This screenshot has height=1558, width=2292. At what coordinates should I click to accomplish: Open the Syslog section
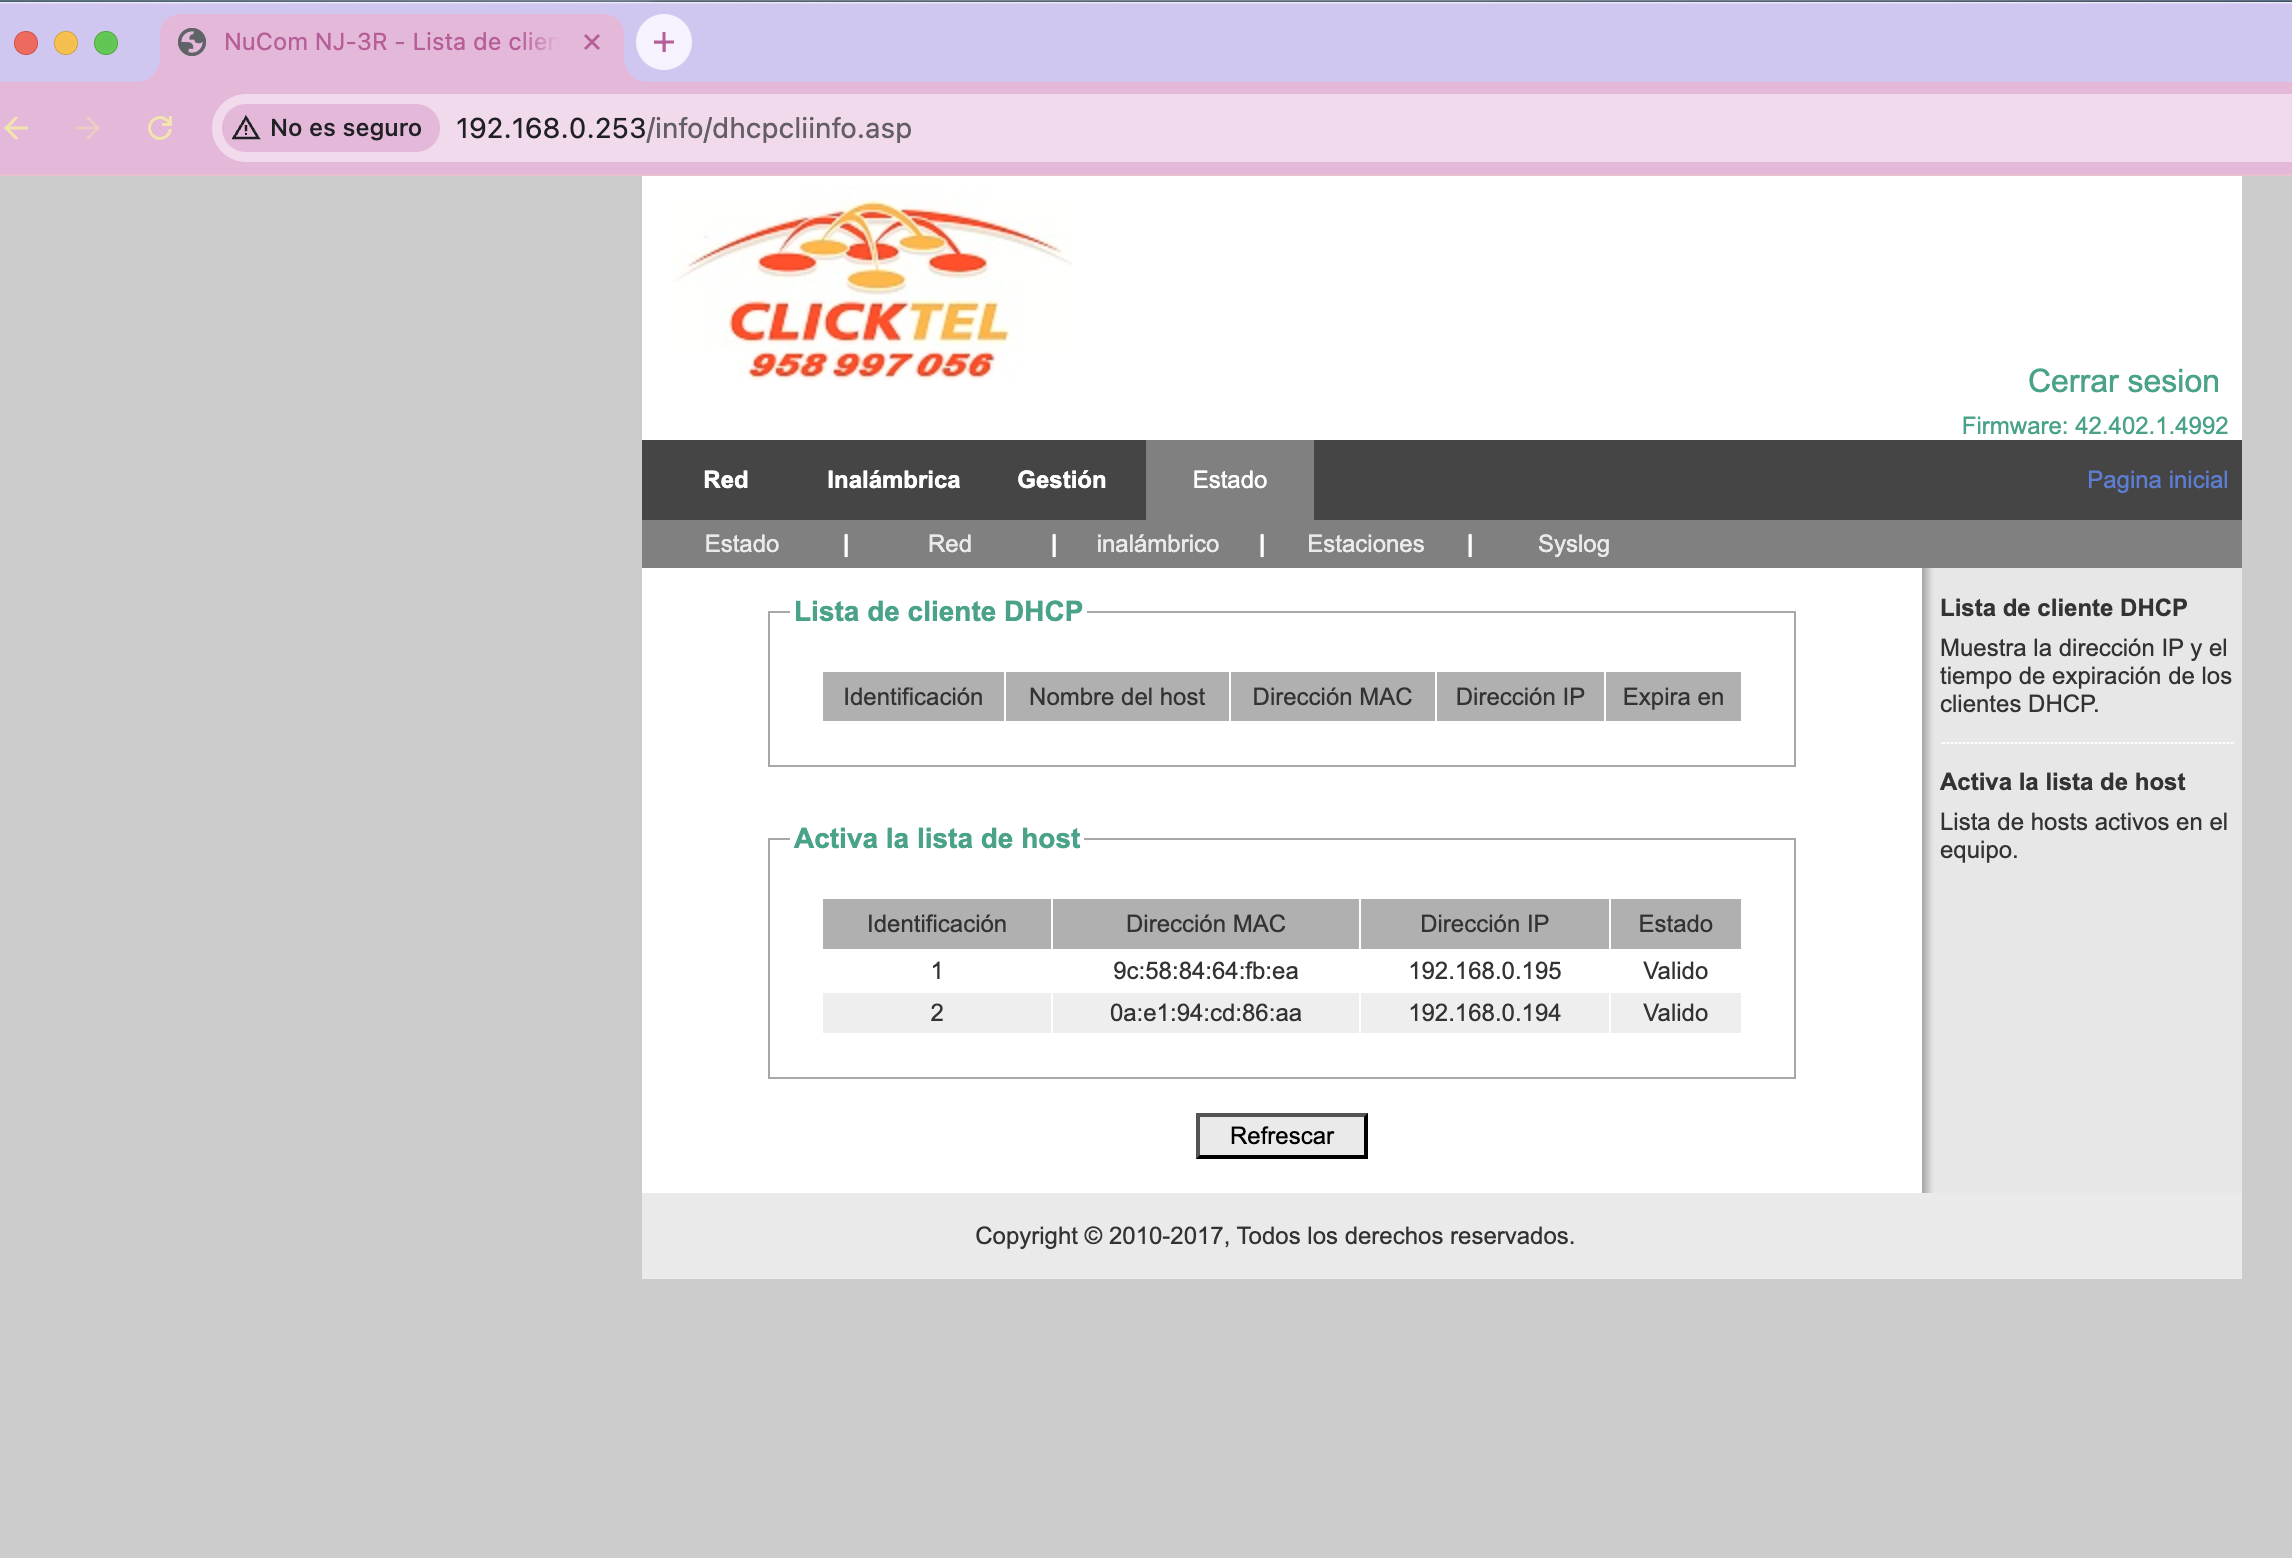1573,544
